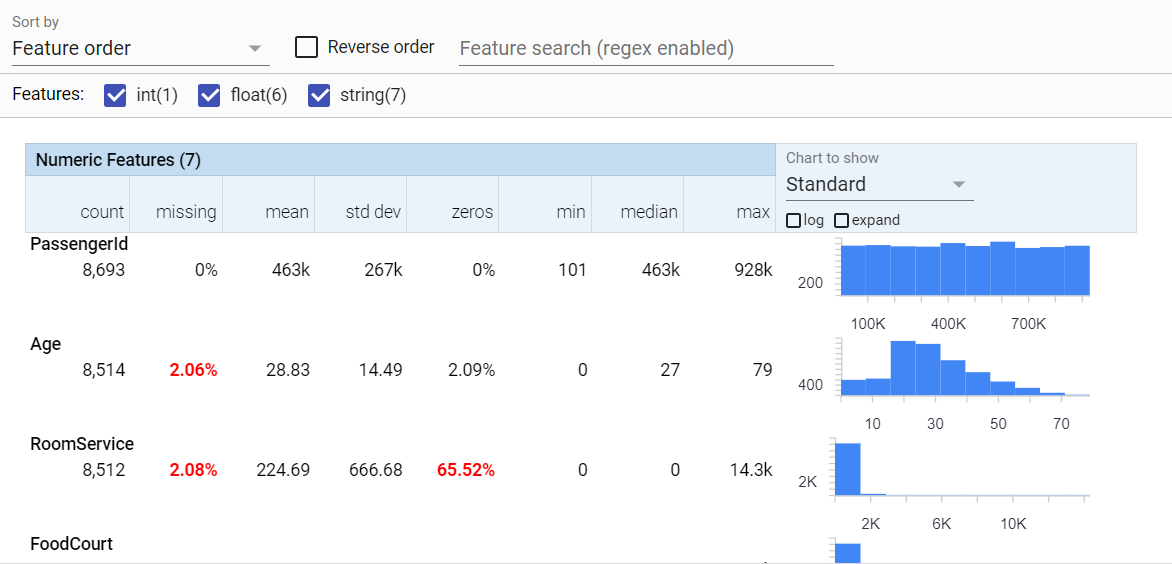
Task: Click the std dev column header
Action: (374, 212)
